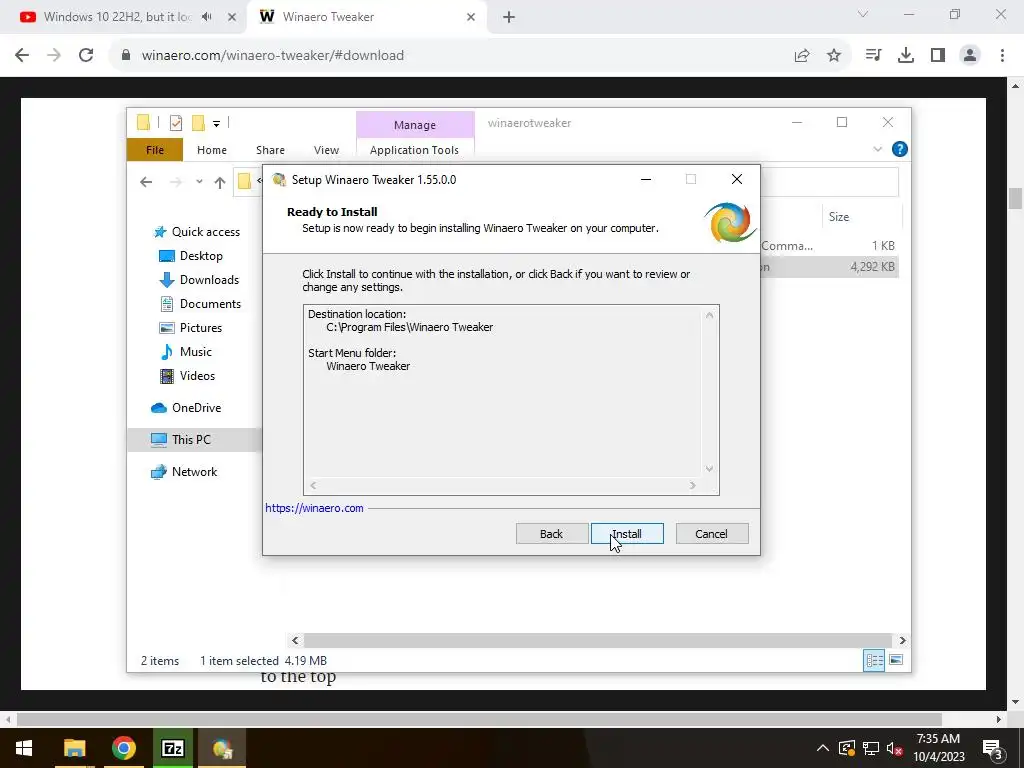Open Explorer's help icon
Image resolution: width=1024 pixels, height=768 pixels.
(899, 150)
